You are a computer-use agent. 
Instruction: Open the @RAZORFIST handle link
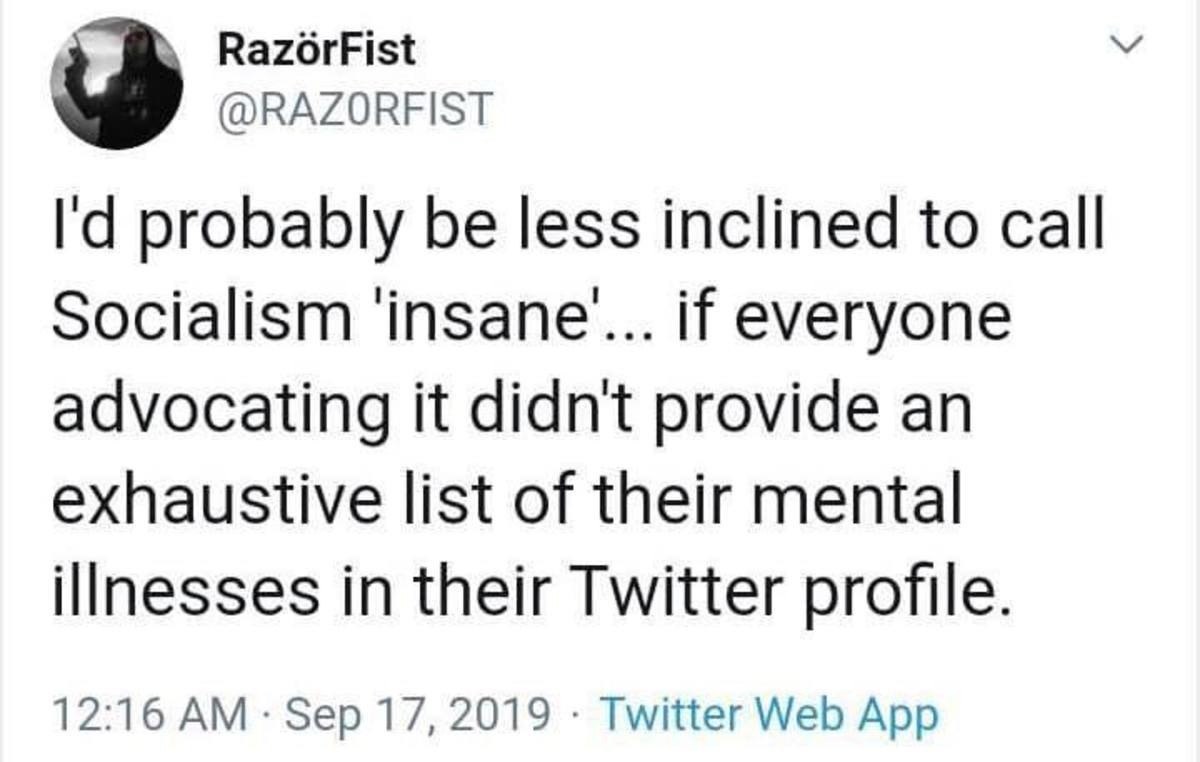[x=354, y=110]
